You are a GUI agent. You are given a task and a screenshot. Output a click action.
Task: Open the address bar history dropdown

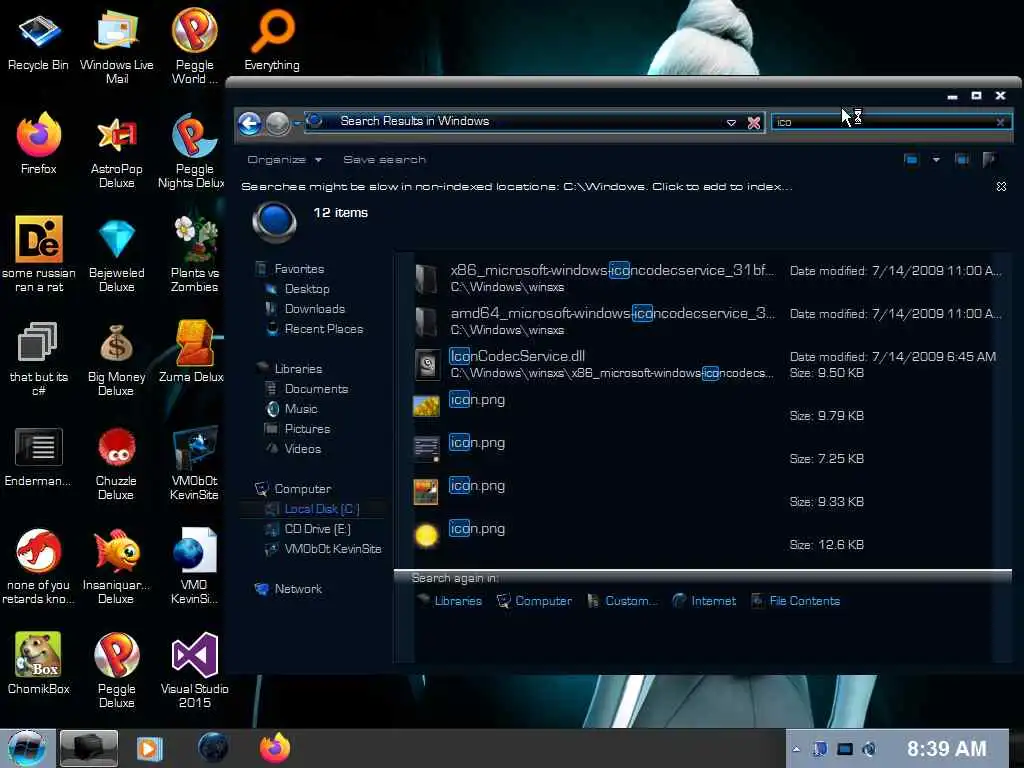[731, 123]
